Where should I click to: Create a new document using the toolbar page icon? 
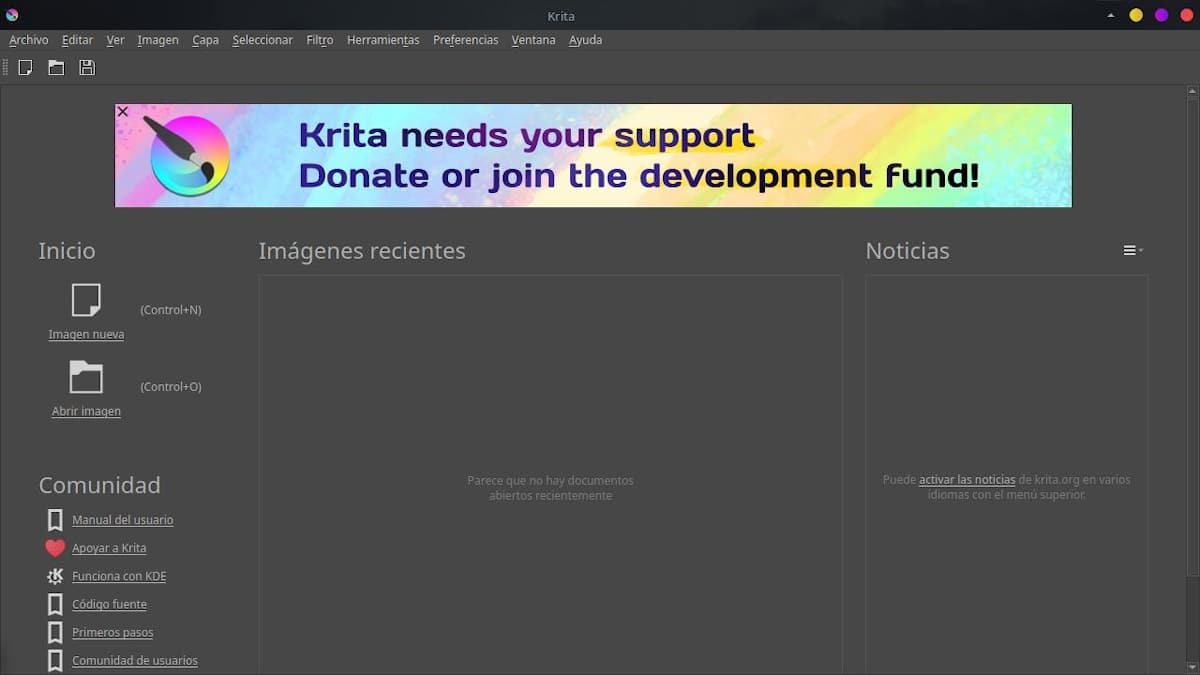pyautogui.click(x=24, y=67)
